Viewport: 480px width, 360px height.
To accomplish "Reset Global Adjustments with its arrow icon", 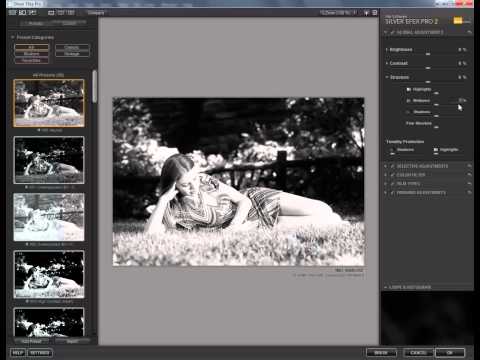I will click(x=469, y=32).
